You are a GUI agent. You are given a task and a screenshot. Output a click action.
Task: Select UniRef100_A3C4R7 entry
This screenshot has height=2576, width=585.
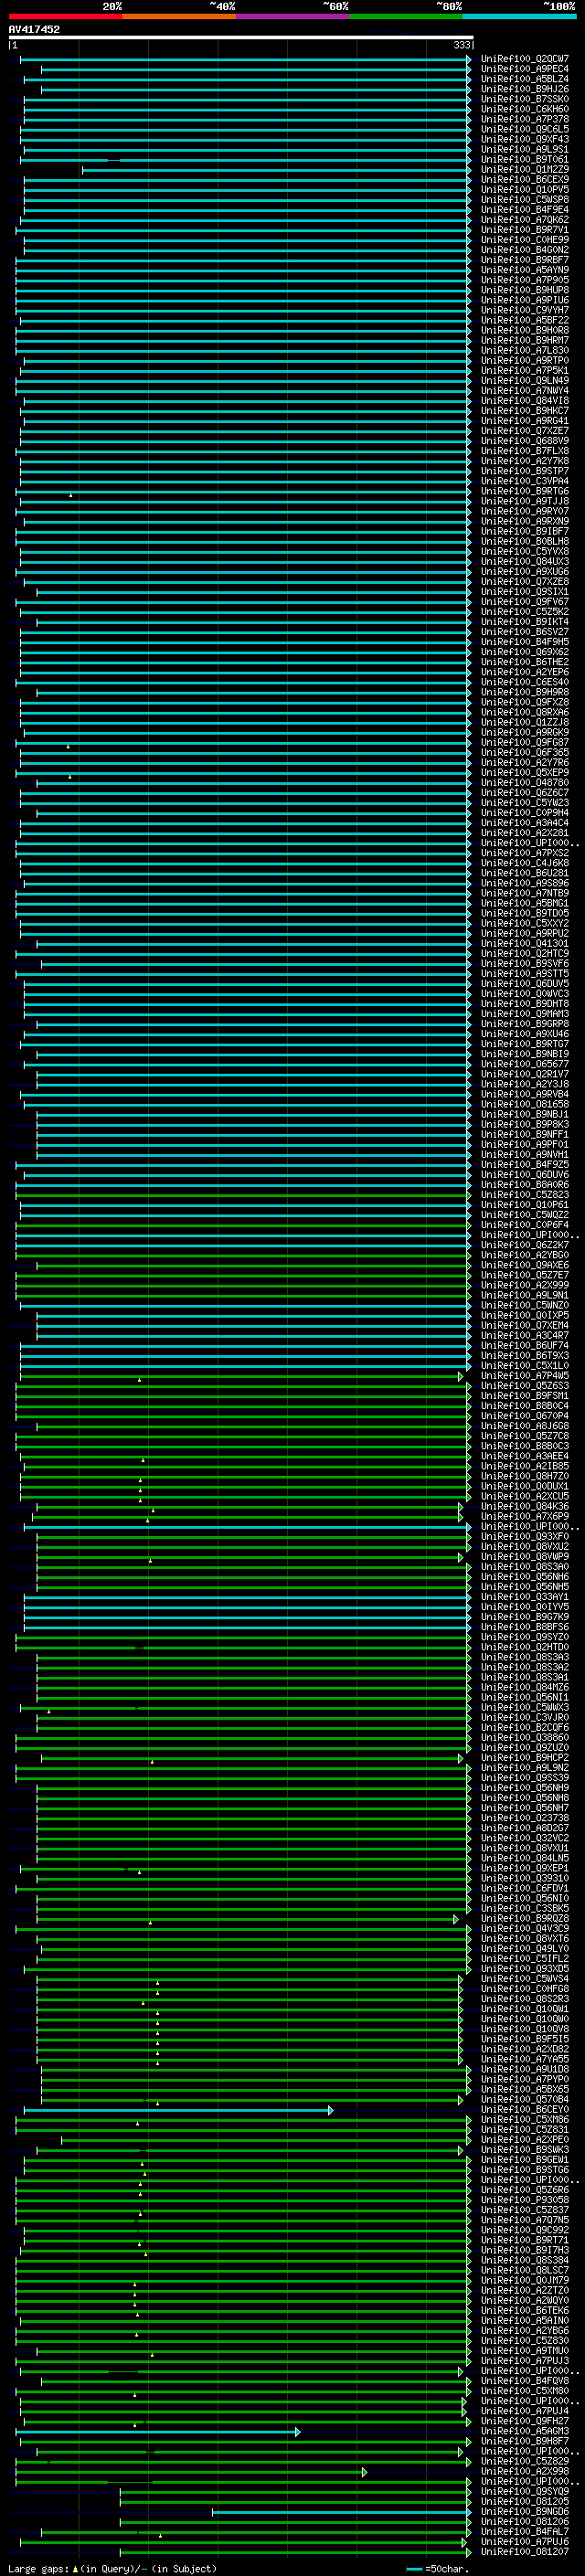pyautogui.click(x=525, y=1336)
